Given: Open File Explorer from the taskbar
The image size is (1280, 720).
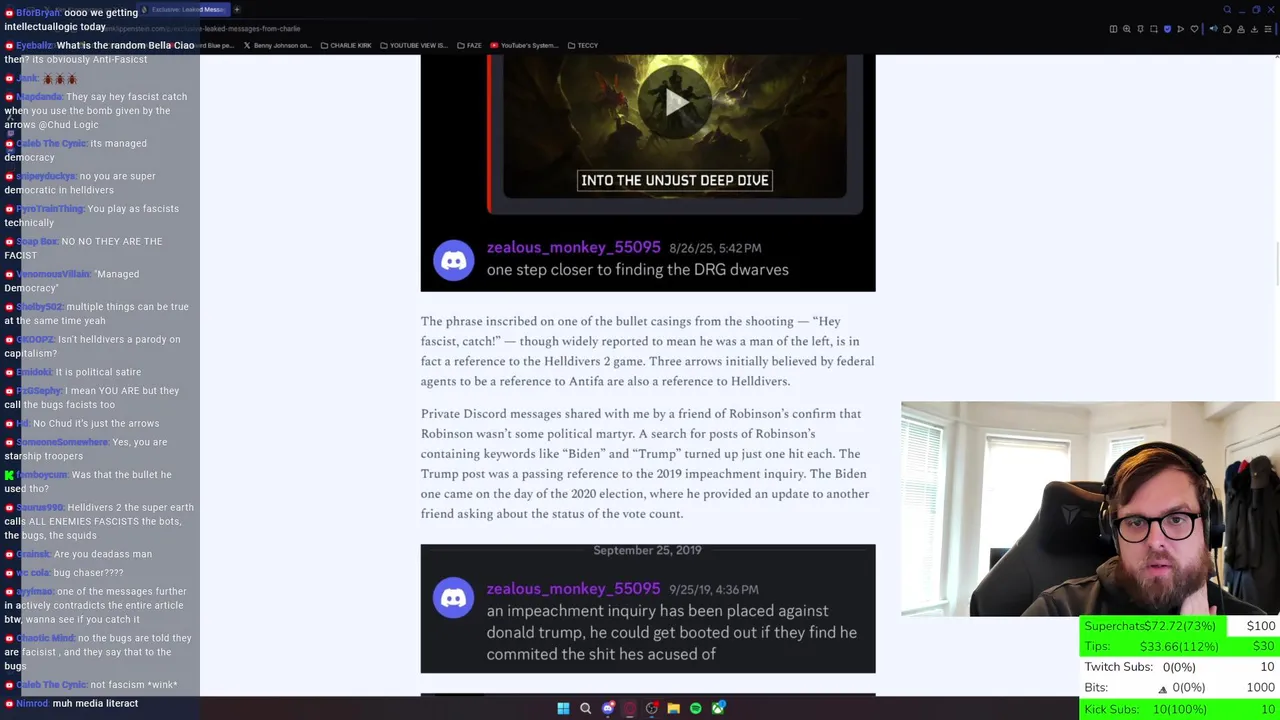Looking at the screenshot, I should point(673,709).
